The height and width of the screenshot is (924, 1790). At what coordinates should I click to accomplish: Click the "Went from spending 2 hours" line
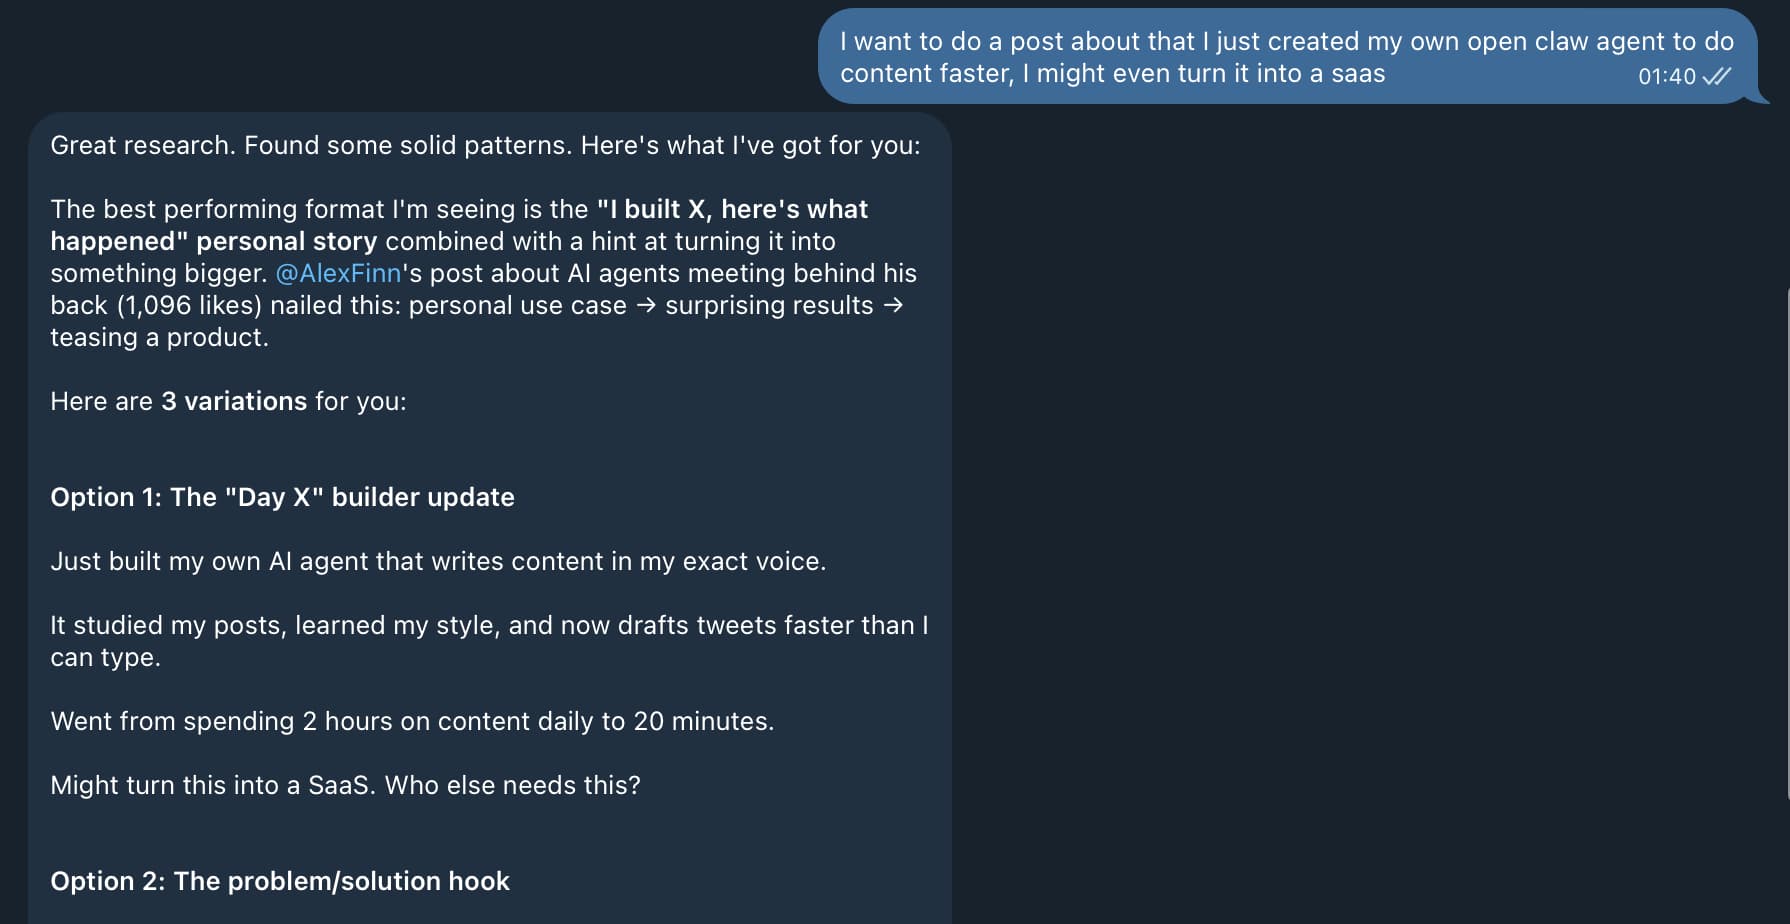tap(411, 721)
